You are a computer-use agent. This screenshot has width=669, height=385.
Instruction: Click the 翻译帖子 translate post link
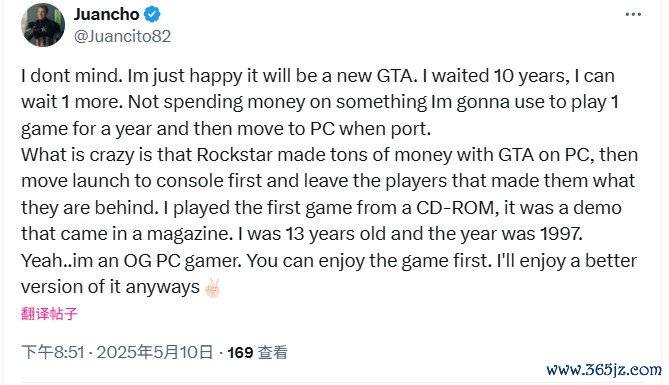(x=49, y=314)
